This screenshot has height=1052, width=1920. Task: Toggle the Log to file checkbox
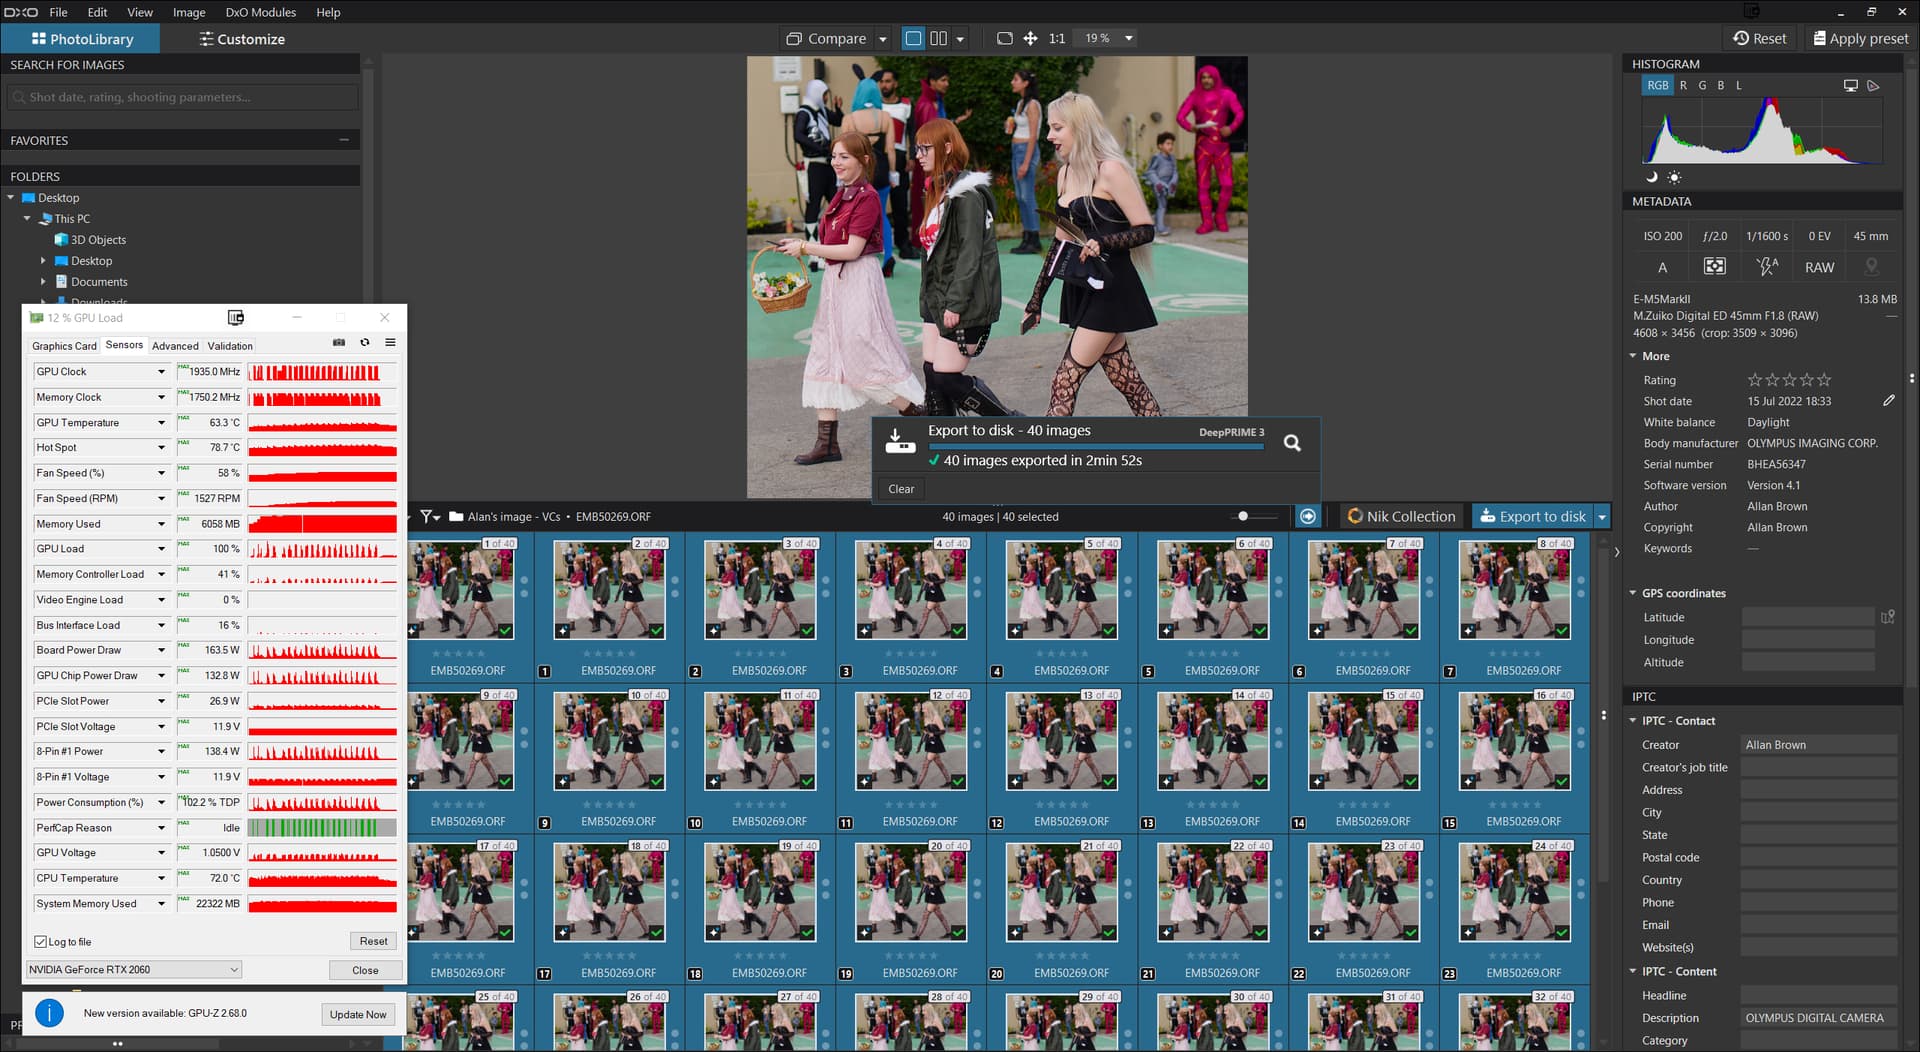pos(41,942)
